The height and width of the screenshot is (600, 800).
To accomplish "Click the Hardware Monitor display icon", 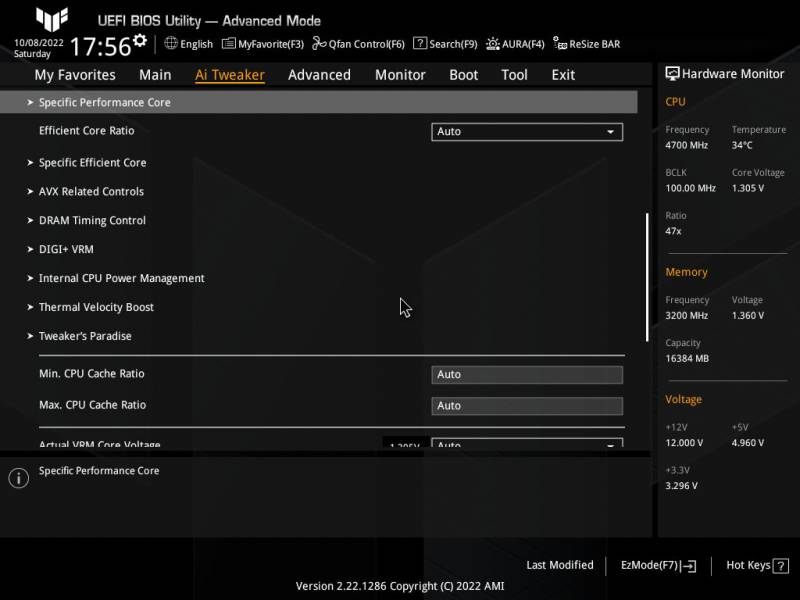I will pos(672,74).
